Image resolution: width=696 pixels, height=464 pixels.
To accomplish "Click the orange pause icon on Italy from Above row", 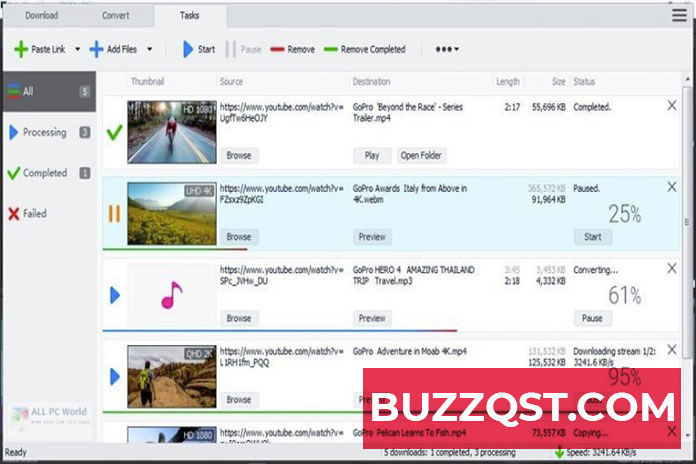I will tap(115, 214).
